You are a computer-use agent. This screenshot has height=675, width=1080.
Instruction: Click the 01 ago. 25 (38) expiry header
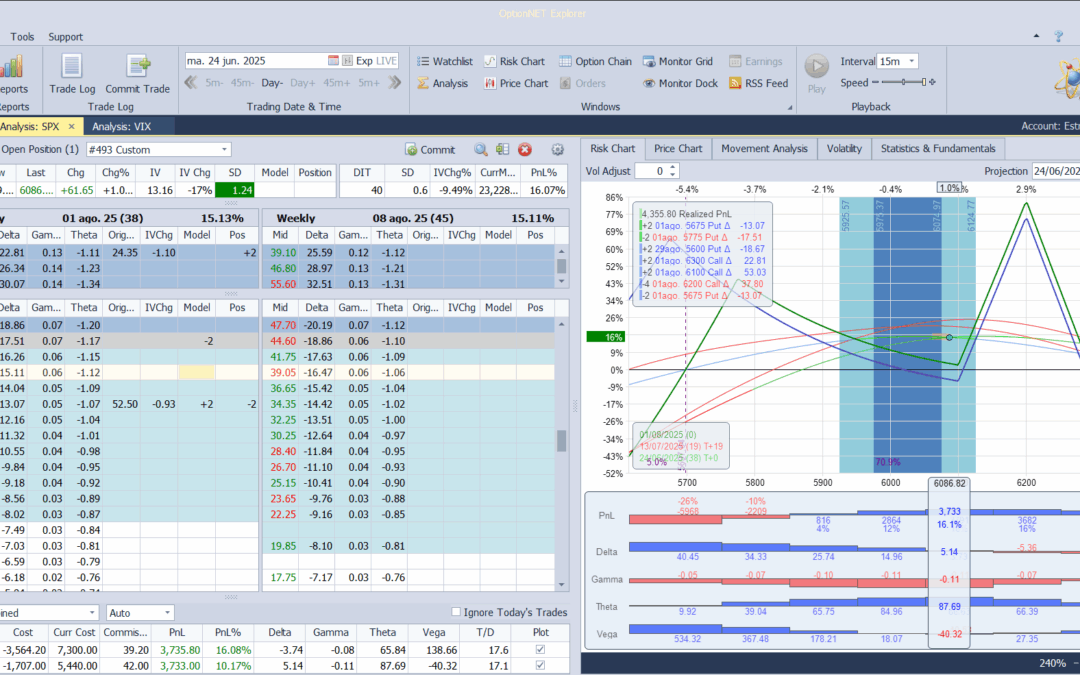click(x=103, y=218)
